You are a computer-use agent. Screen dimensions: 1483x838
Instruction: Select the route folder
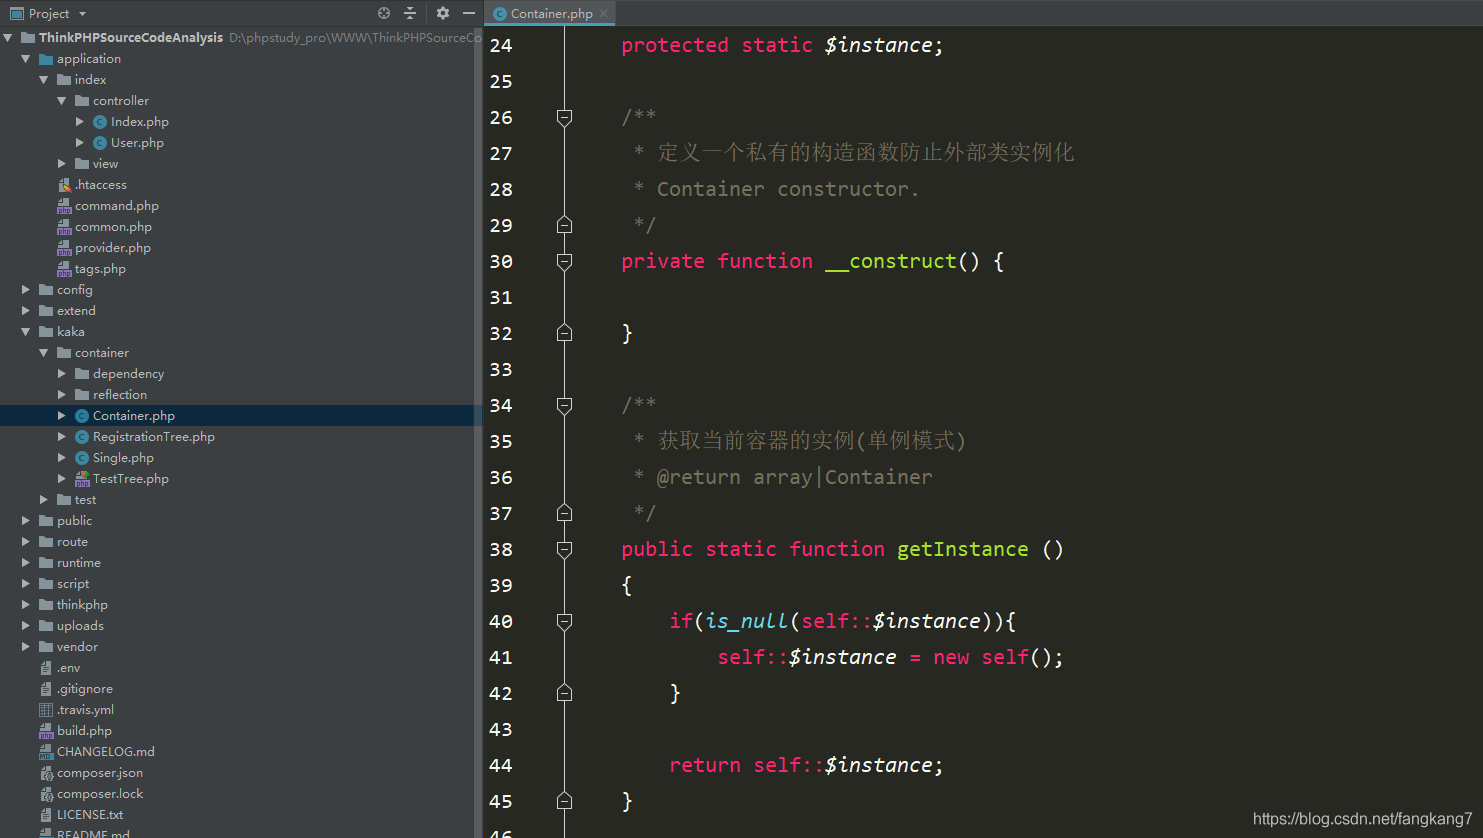coord(72,542)
